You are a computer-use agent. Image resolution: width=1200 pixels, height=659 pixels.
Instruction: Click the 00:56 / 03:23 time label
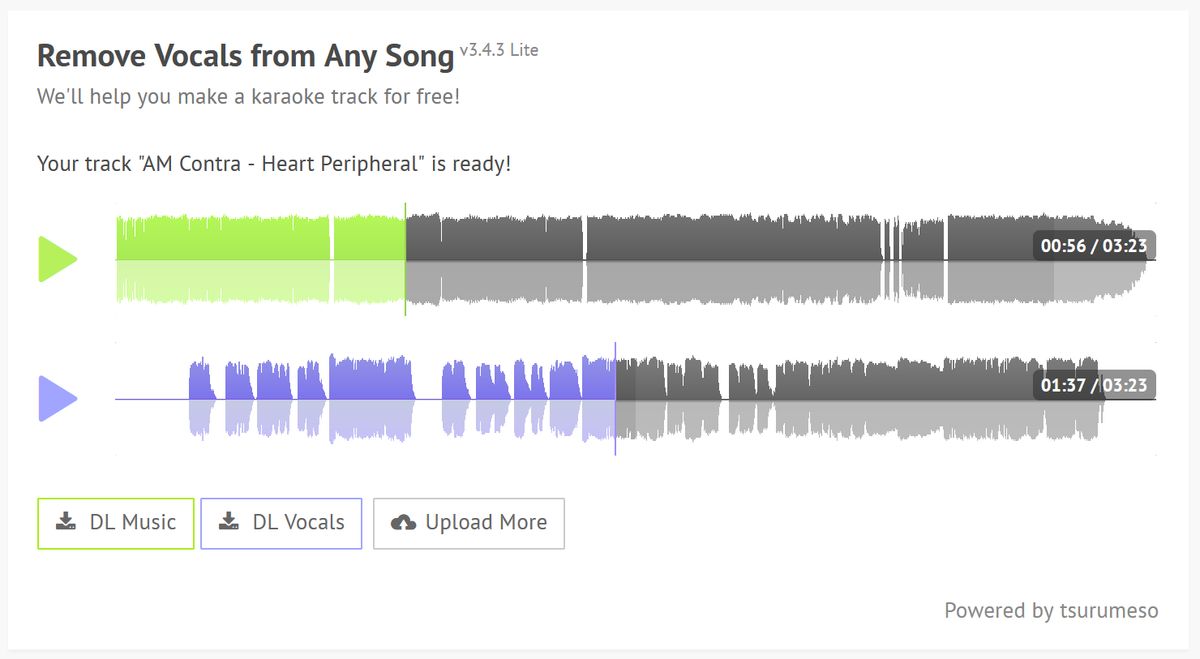1093,246
